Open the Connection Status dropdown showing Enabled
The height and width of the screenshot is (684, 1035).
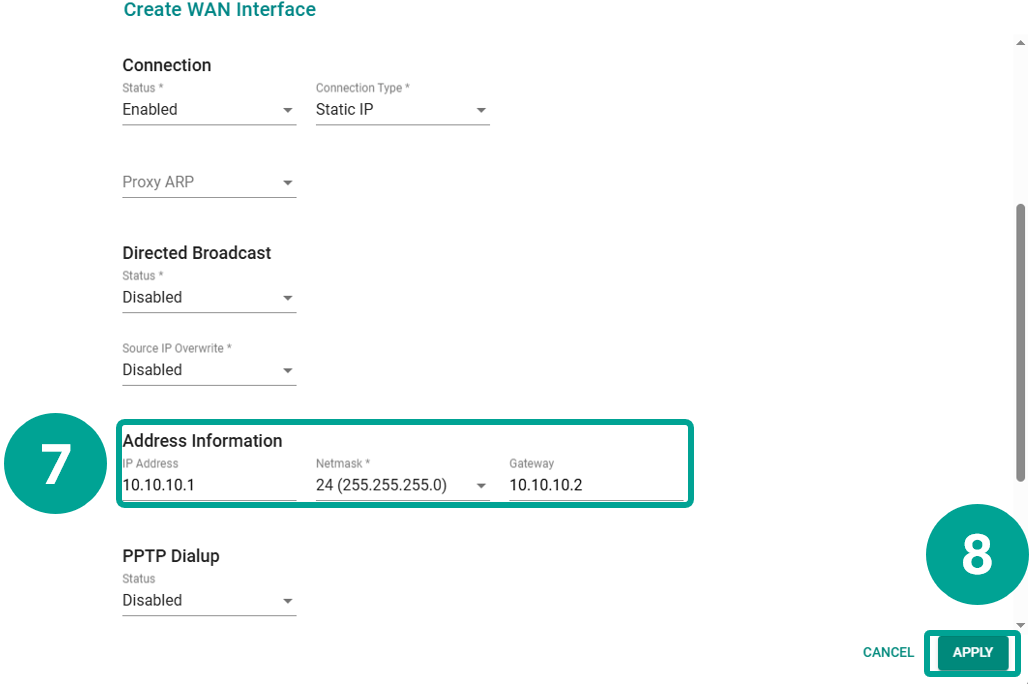click(x=208, y=110)
